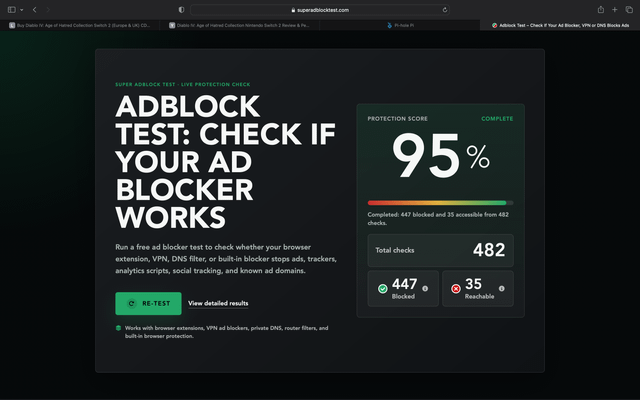
Task: Show info for Reachable count
Action: (x=501, y=289)
